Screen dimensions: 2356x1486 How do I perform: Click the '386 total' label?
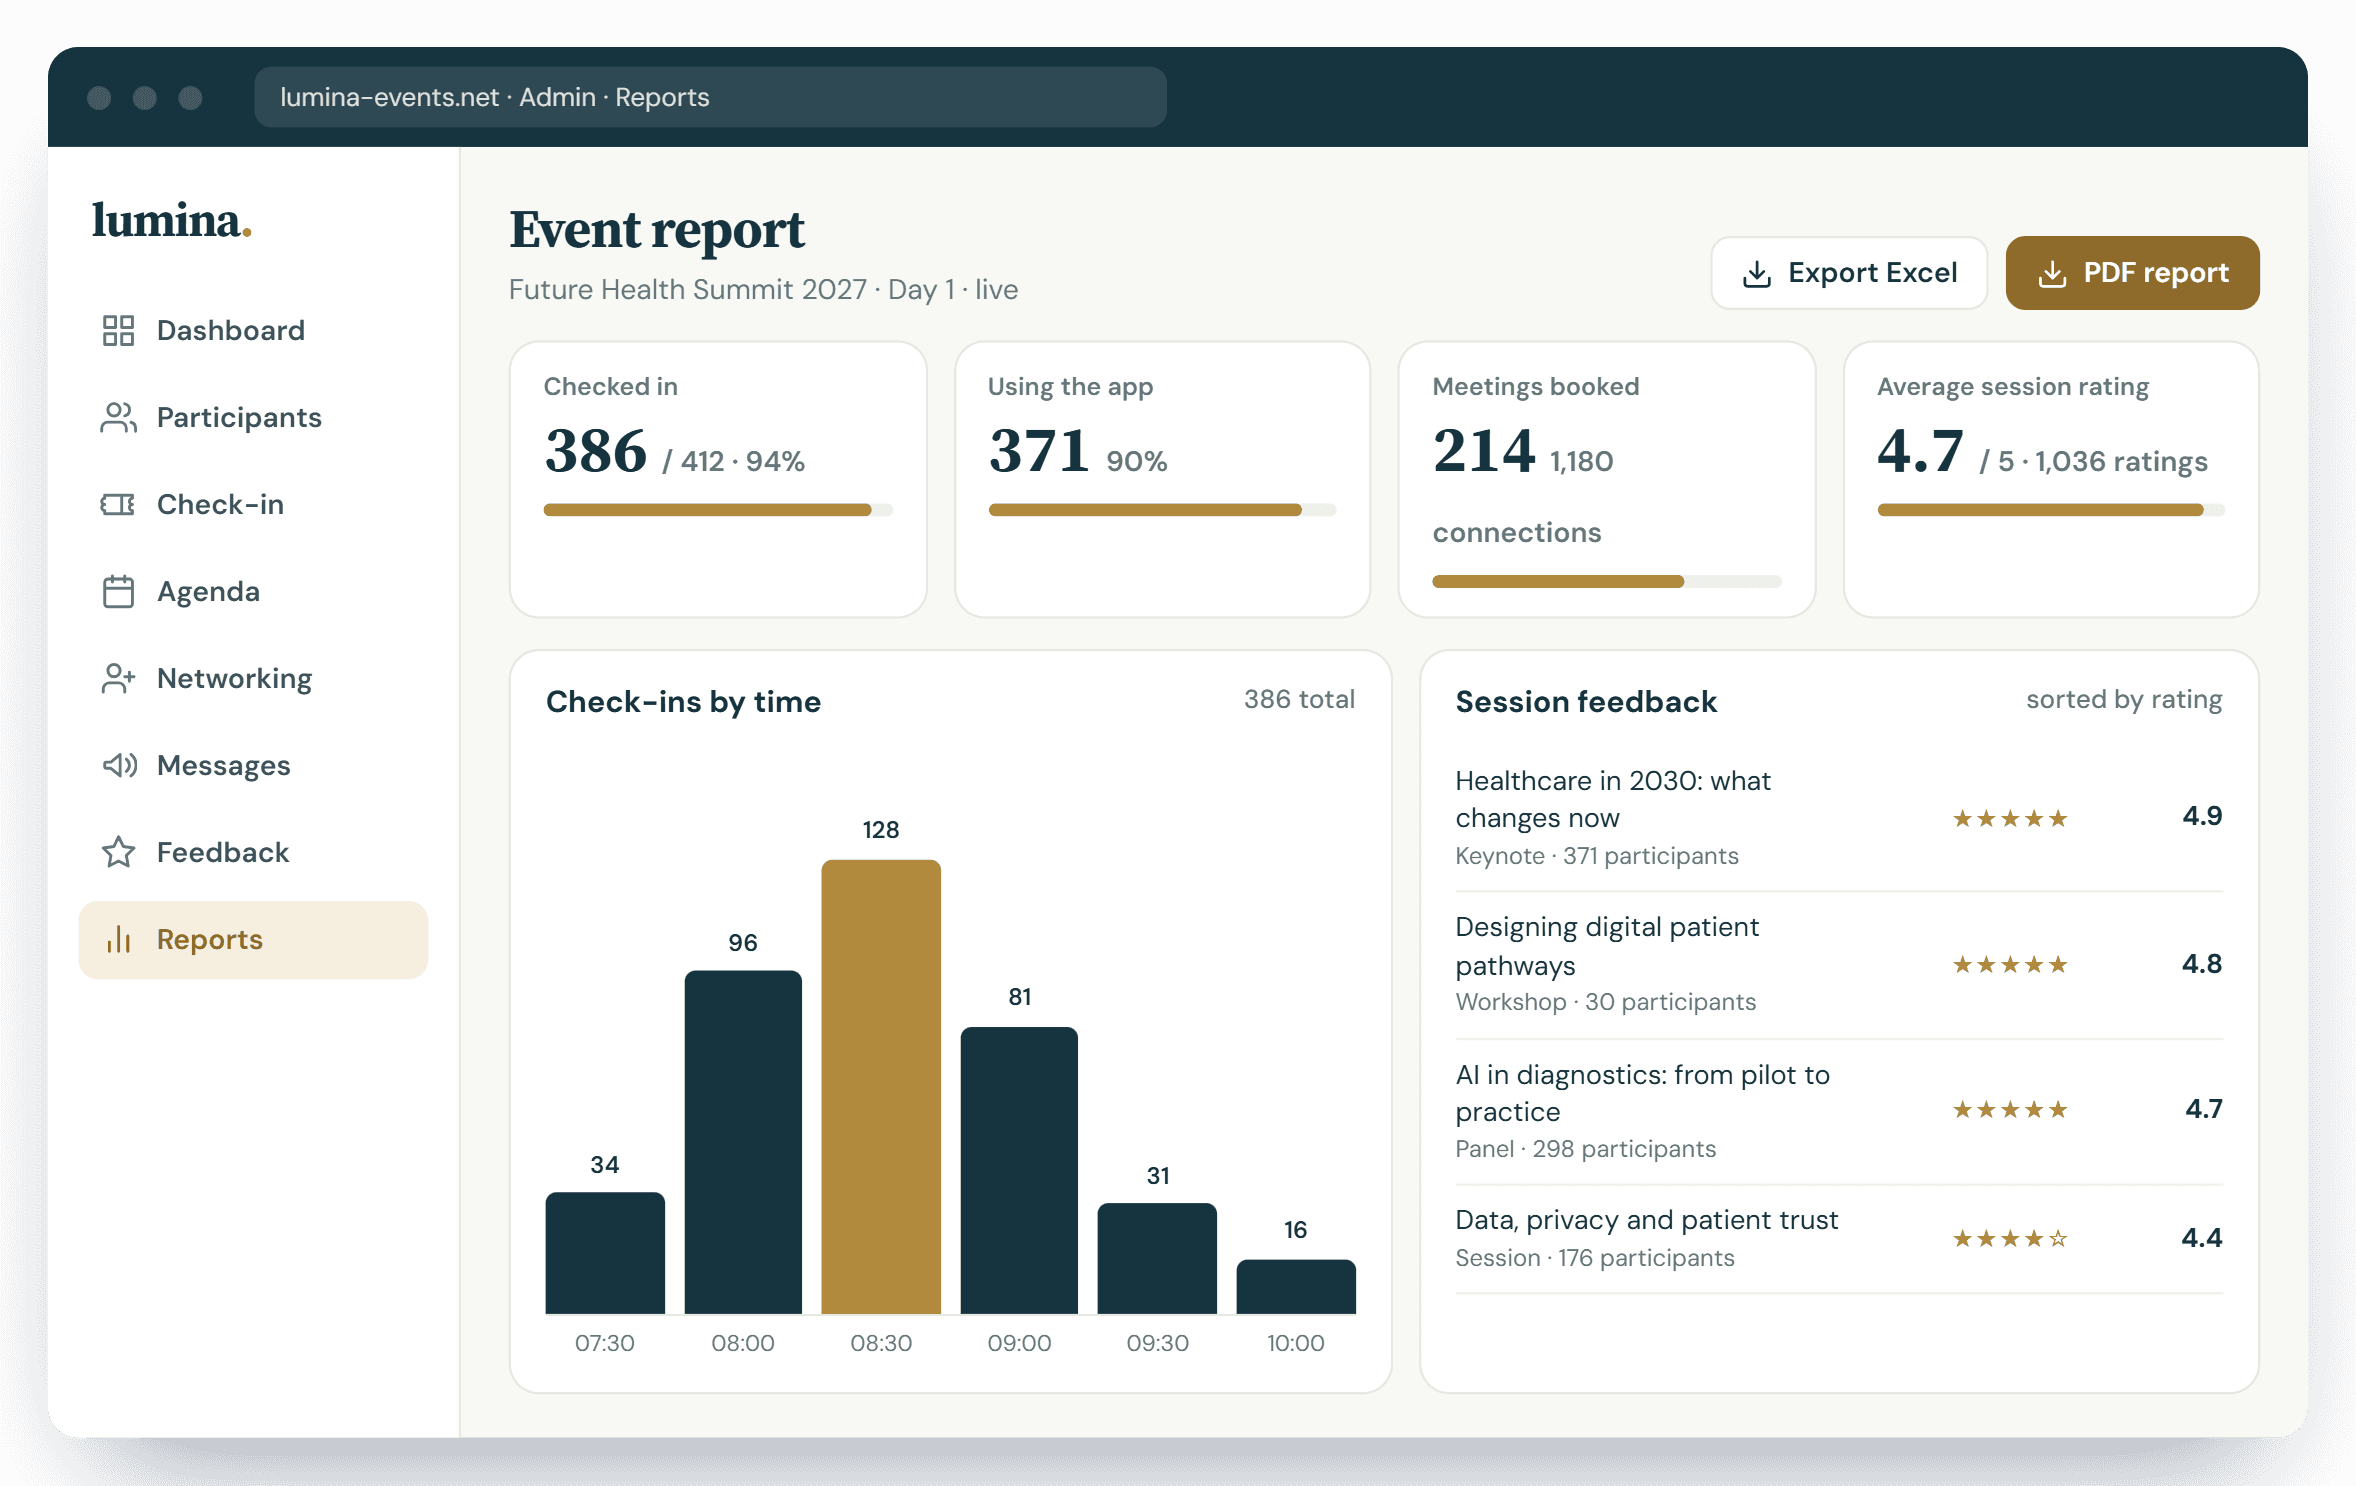(x=1299, y=699)
